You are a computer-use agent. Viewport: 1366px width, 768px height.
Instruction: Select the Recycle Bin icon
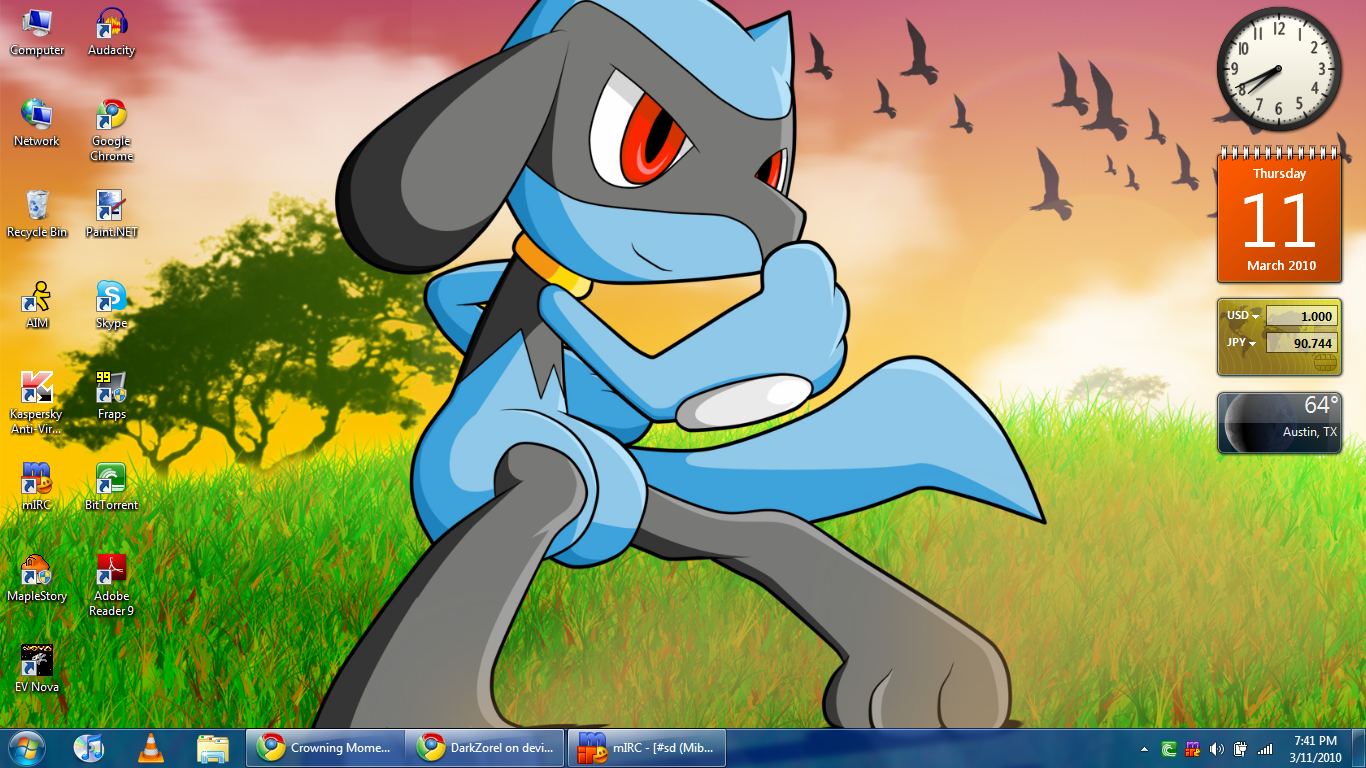(x=37, y=215)
